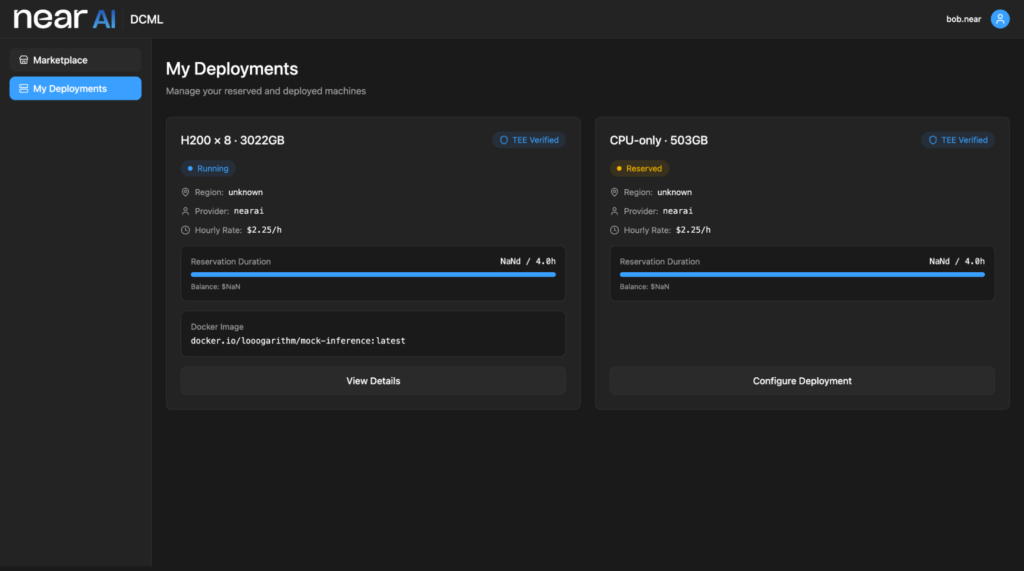The image size is (1024, 571).
Task: Click the CPU-only reservation duration progress bar
Action: tap(802, 274)
